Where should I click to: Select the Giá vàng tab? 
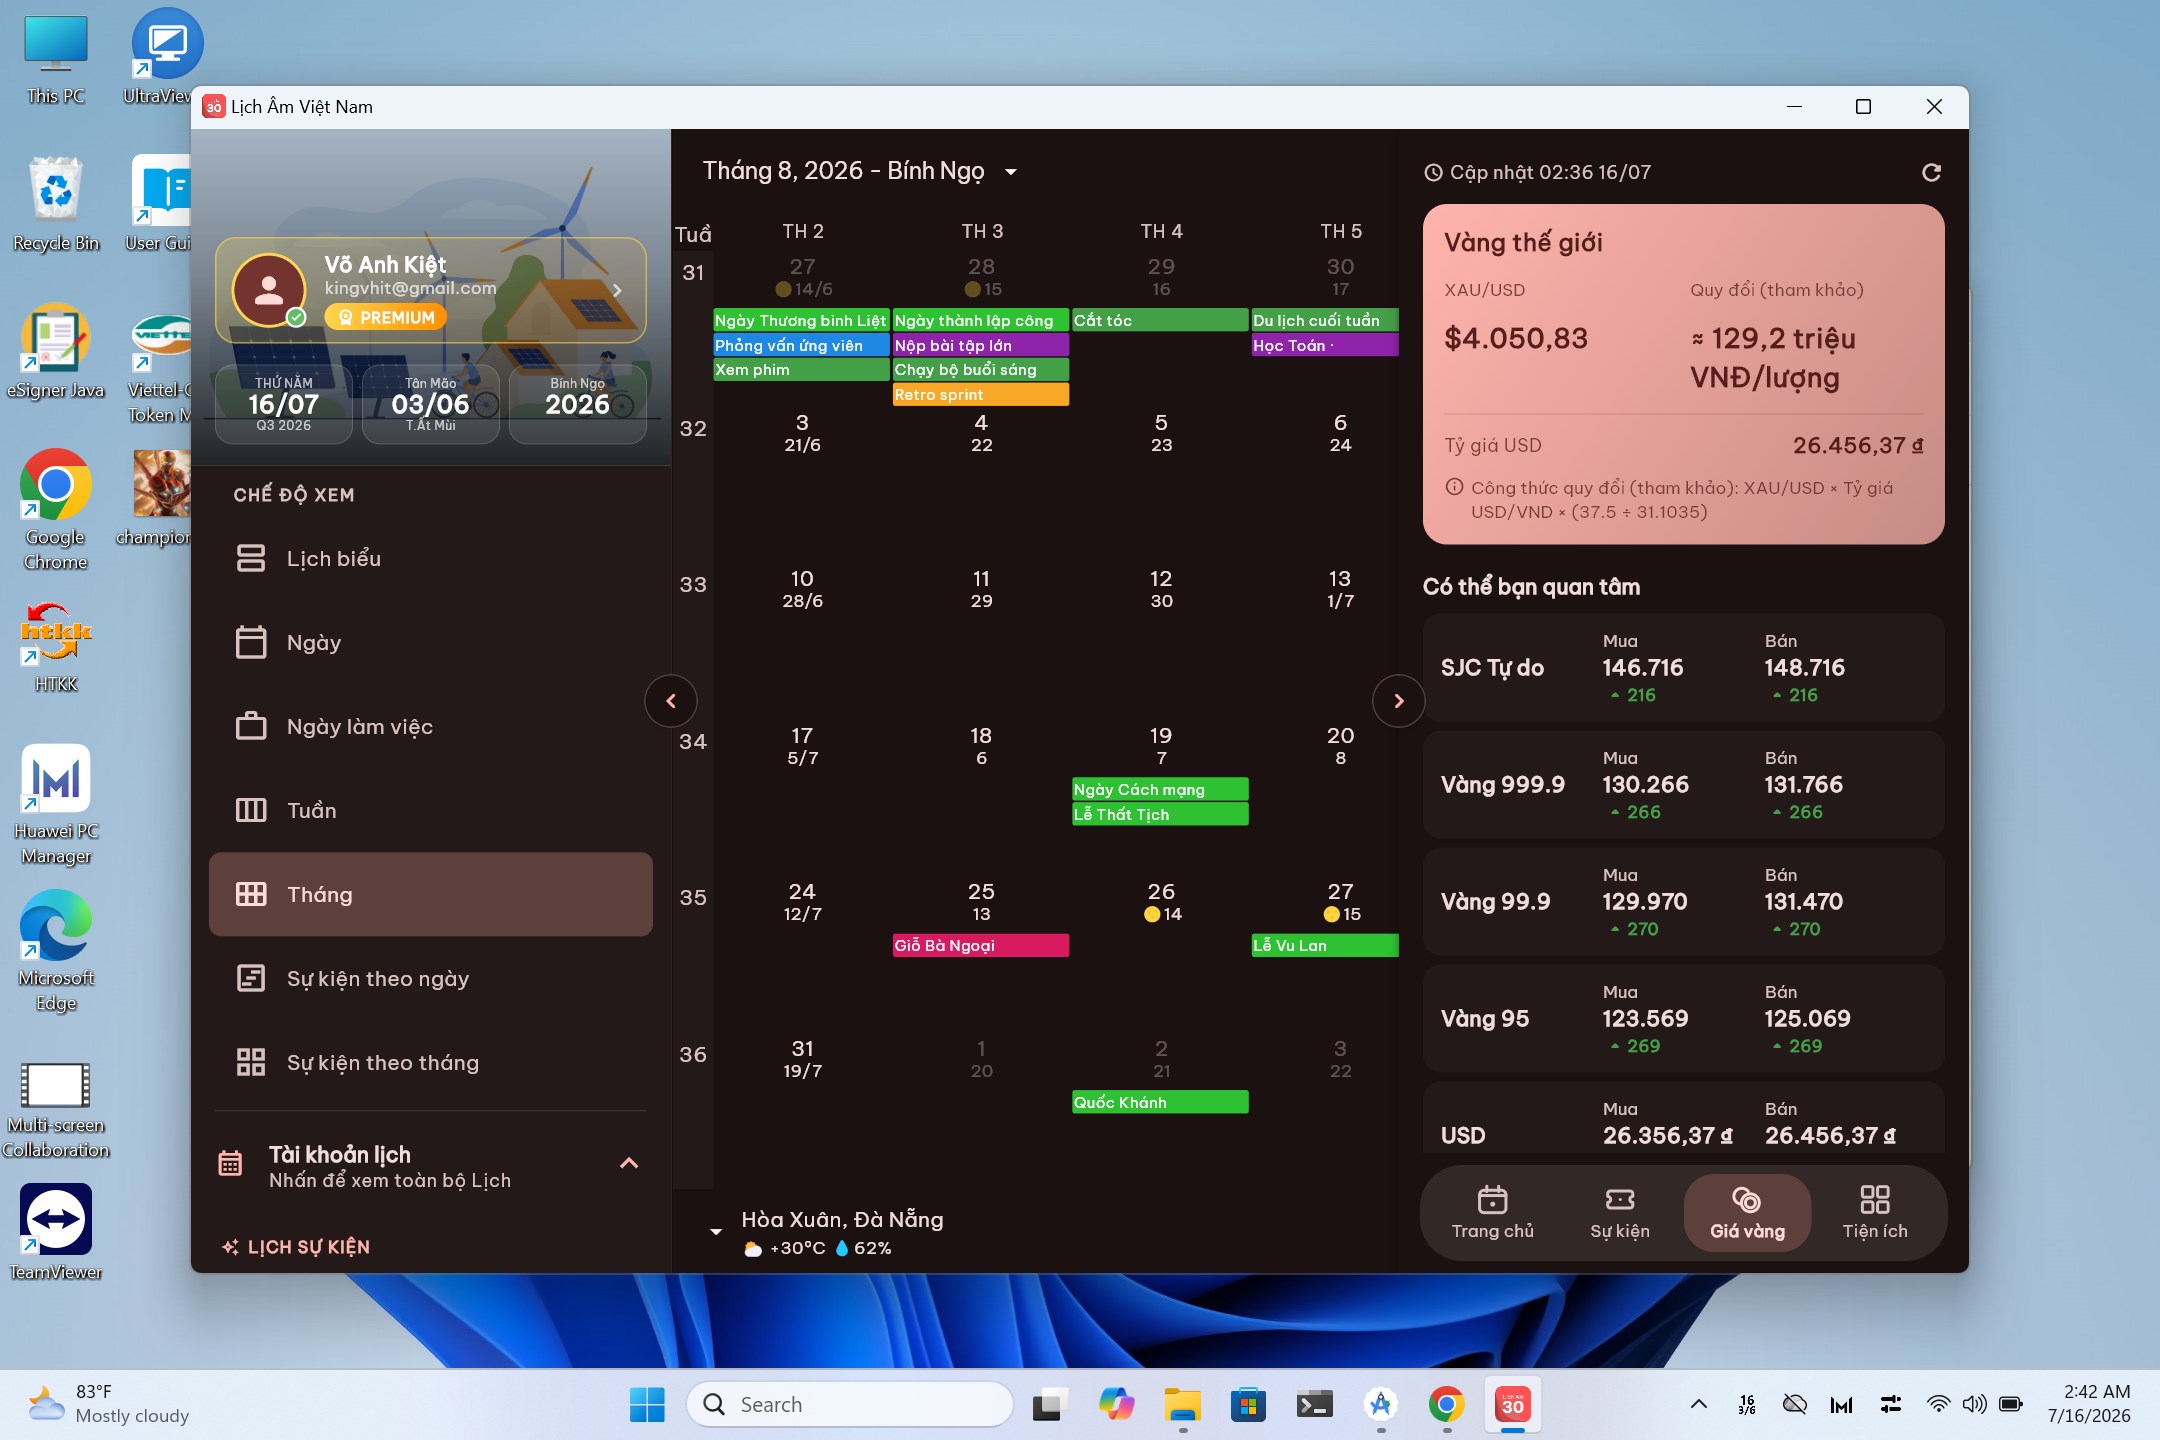(1747, 1213)
